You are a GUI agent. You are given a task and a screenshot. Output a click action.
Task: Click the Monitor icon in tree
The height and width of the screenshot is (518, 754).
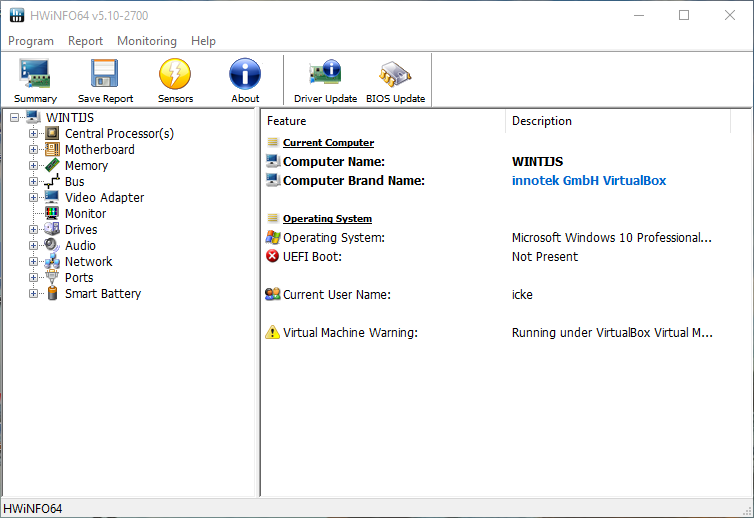[52, 214]
